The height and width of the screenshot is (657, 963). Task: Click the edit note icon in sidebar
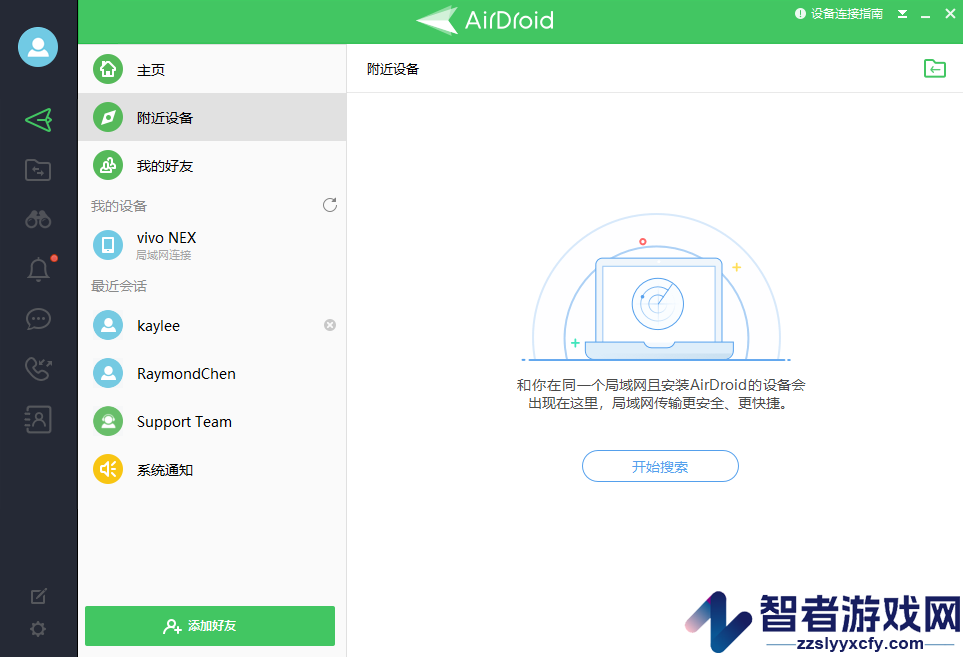[38, 596]
